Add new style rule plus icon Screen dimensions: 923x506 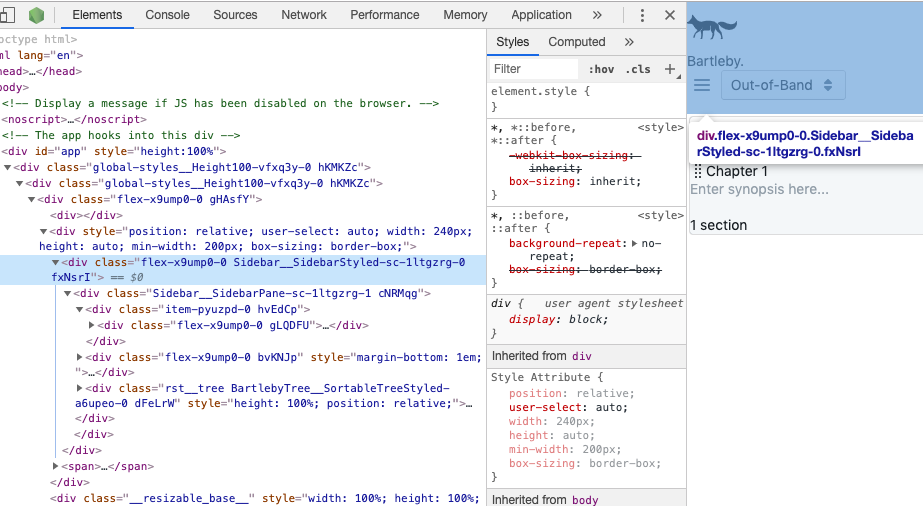[x=670, y=69]
